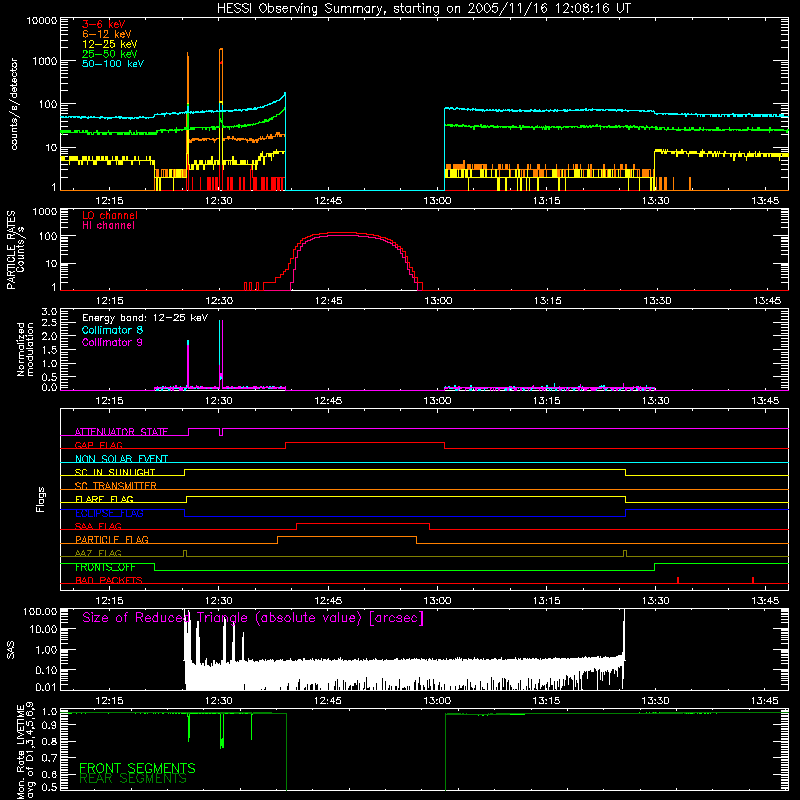The image size is (800, 800).
Task: Click the SC IN SUNLIGHT flag label
Action: point(115,472)
